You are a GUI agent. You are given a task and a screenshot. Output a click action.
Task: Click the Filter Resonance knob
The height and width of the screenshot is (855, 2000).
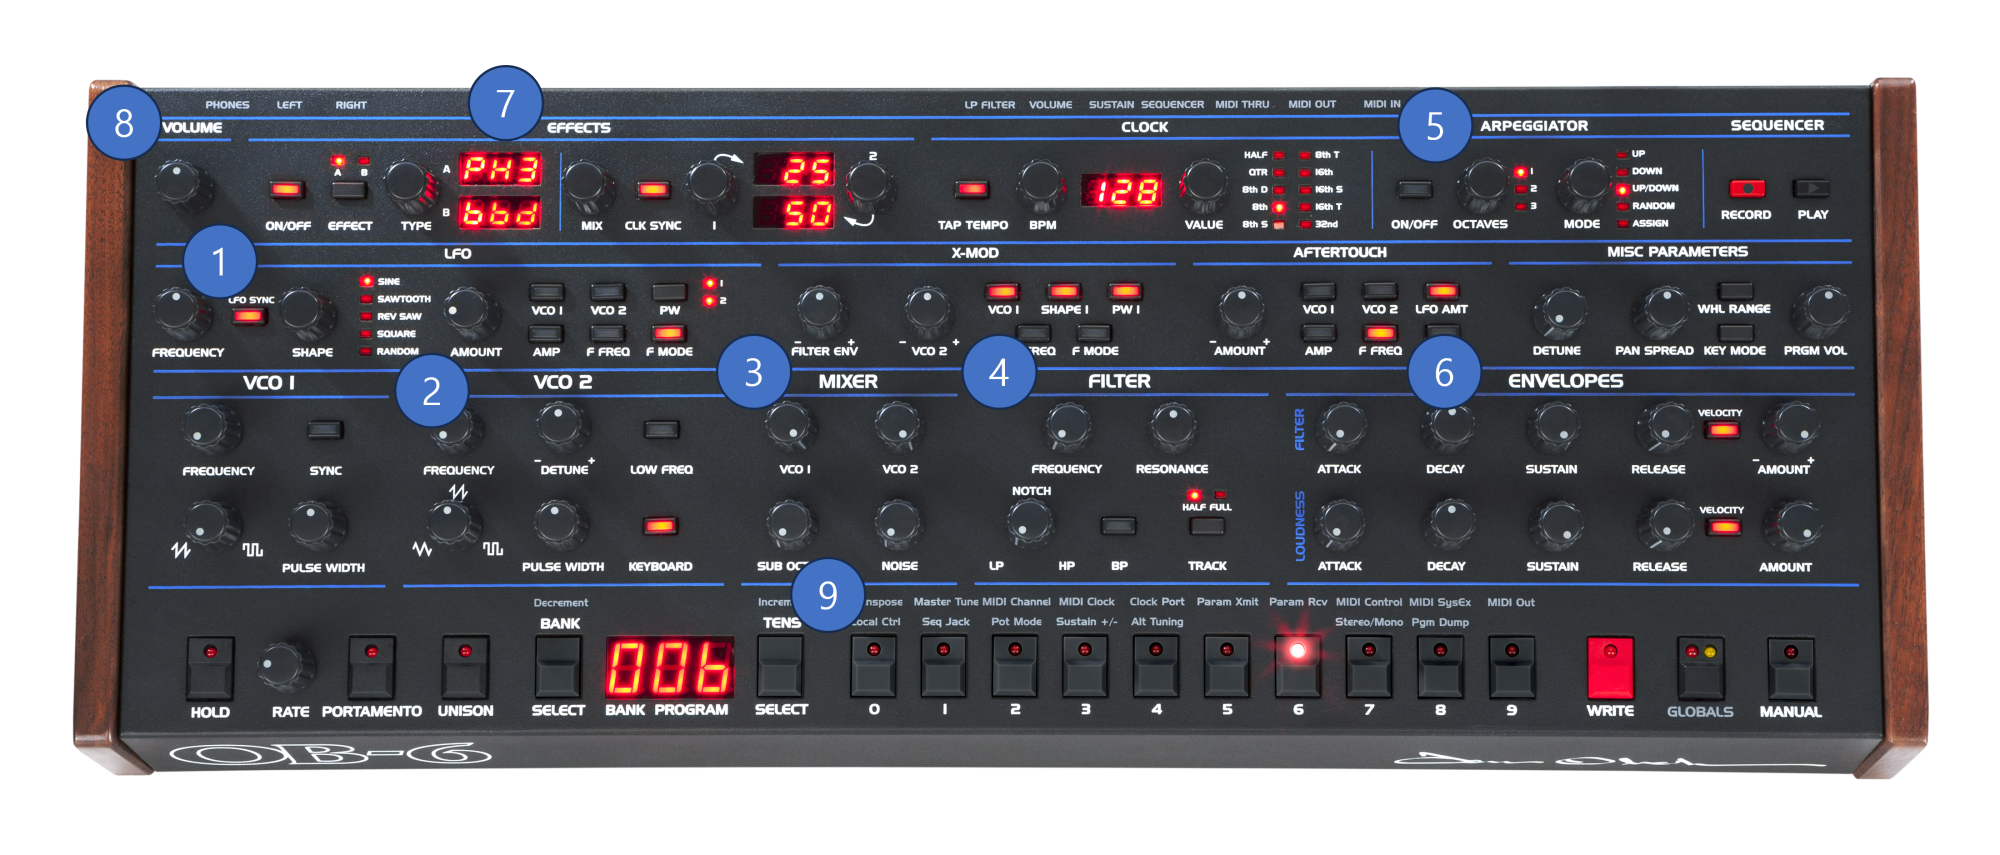[x=1171, y=426]
